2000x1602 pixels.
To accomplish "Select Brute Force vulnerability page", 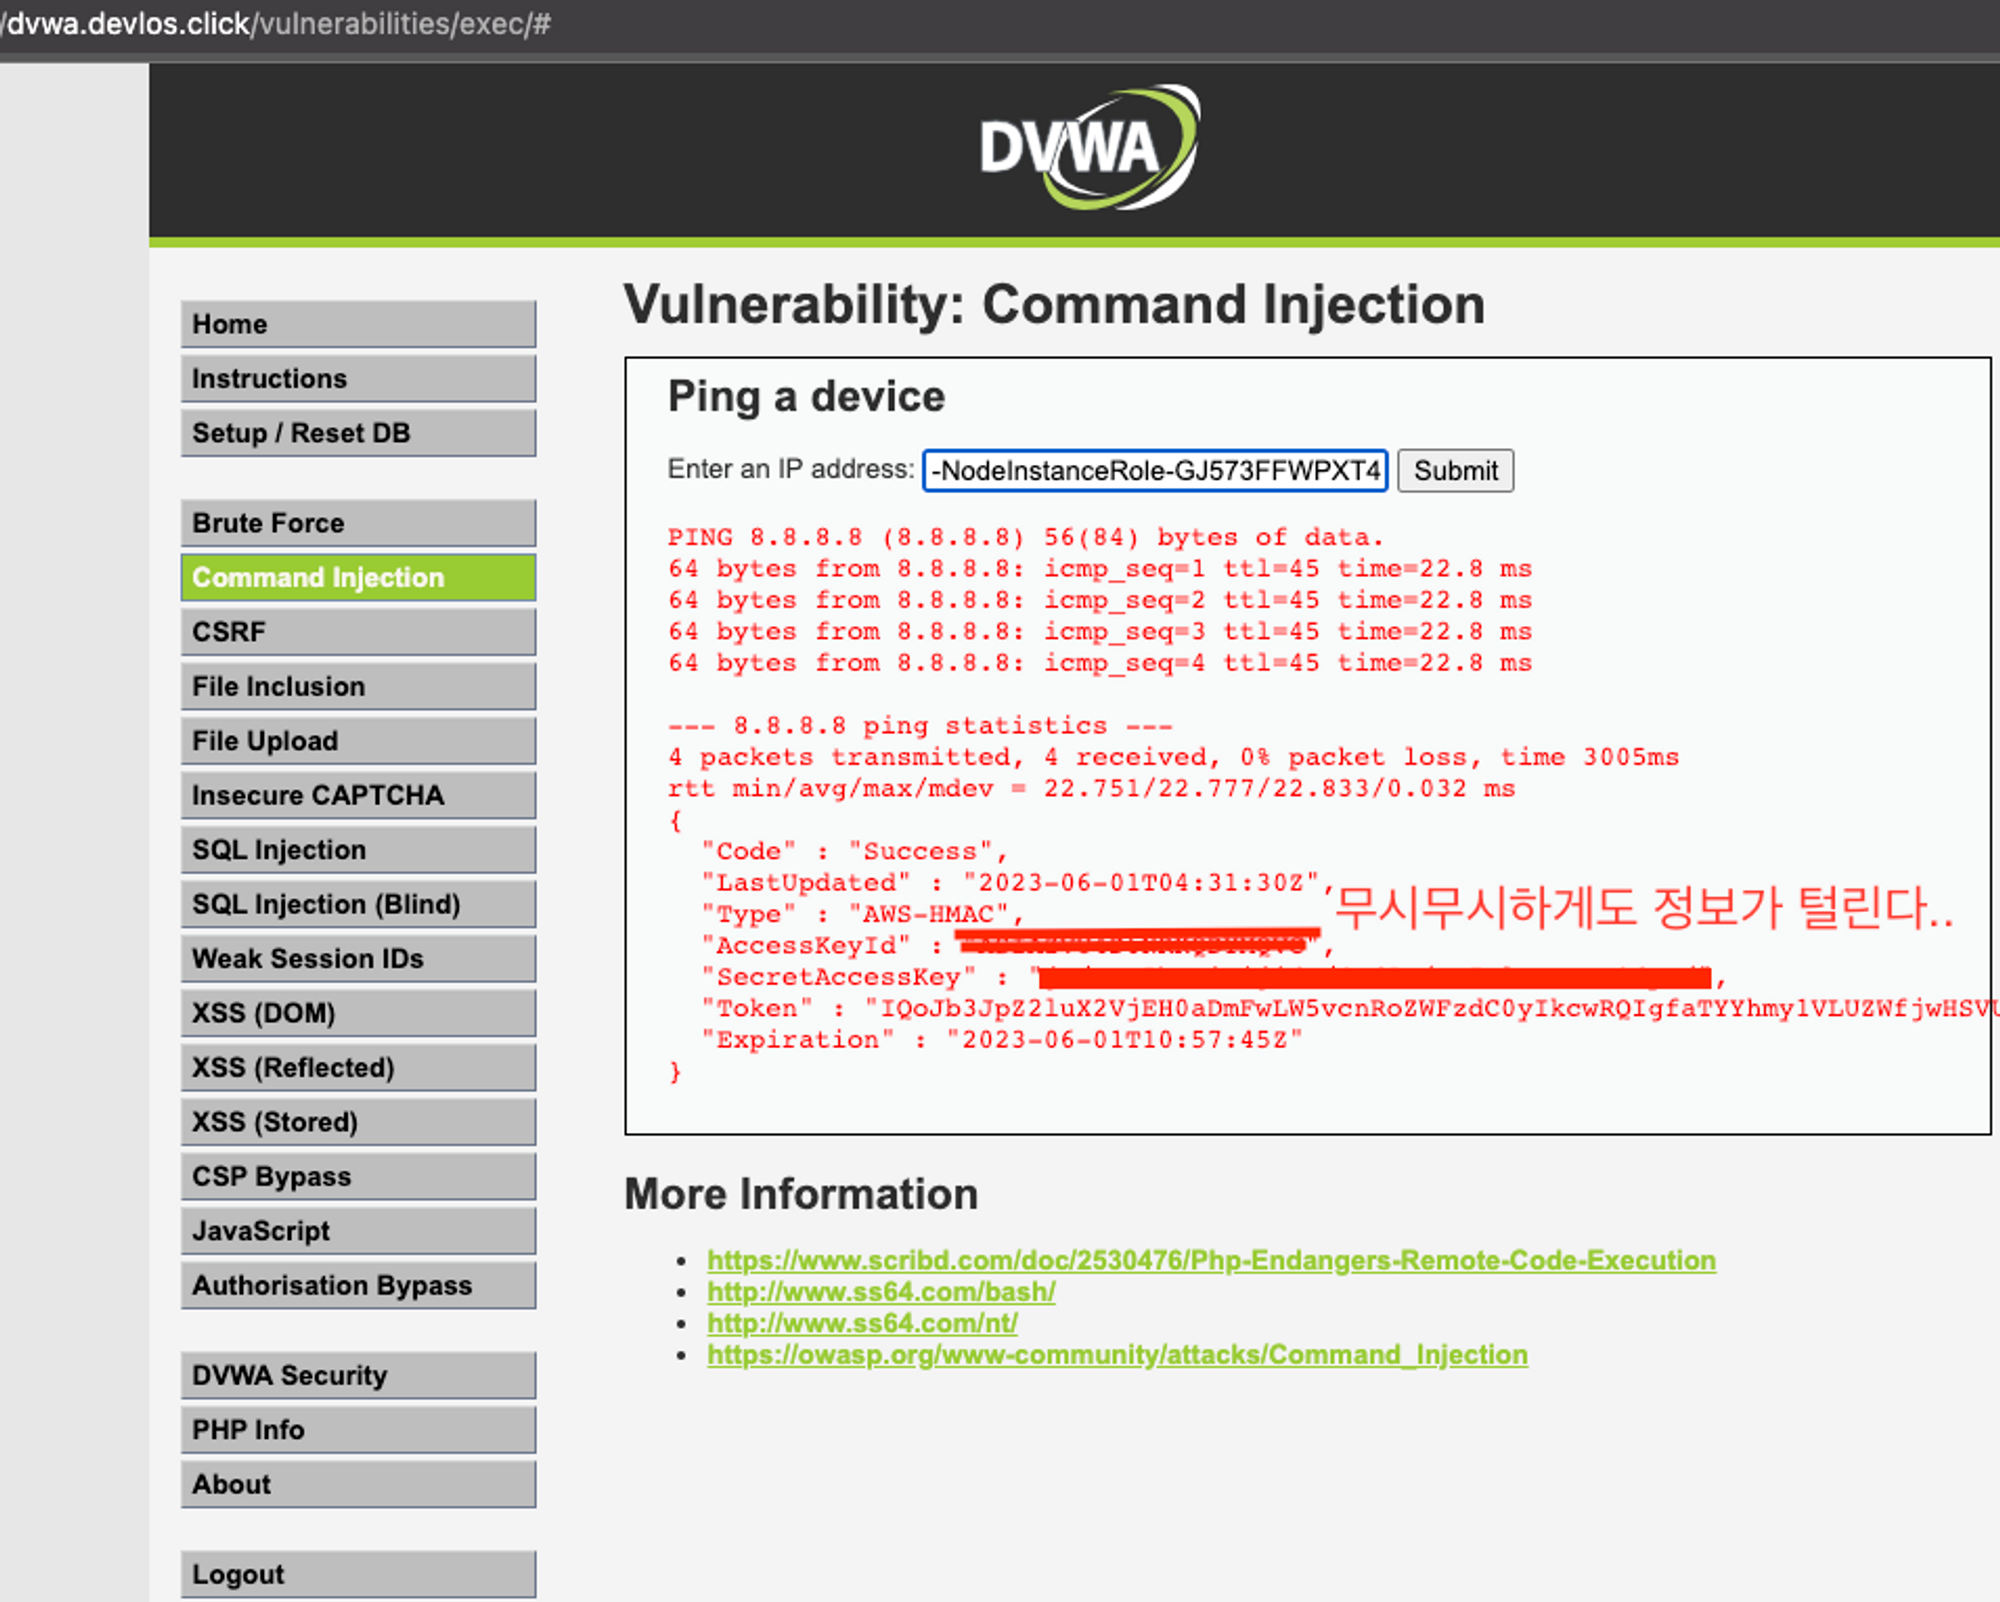I will coord(358,523).
